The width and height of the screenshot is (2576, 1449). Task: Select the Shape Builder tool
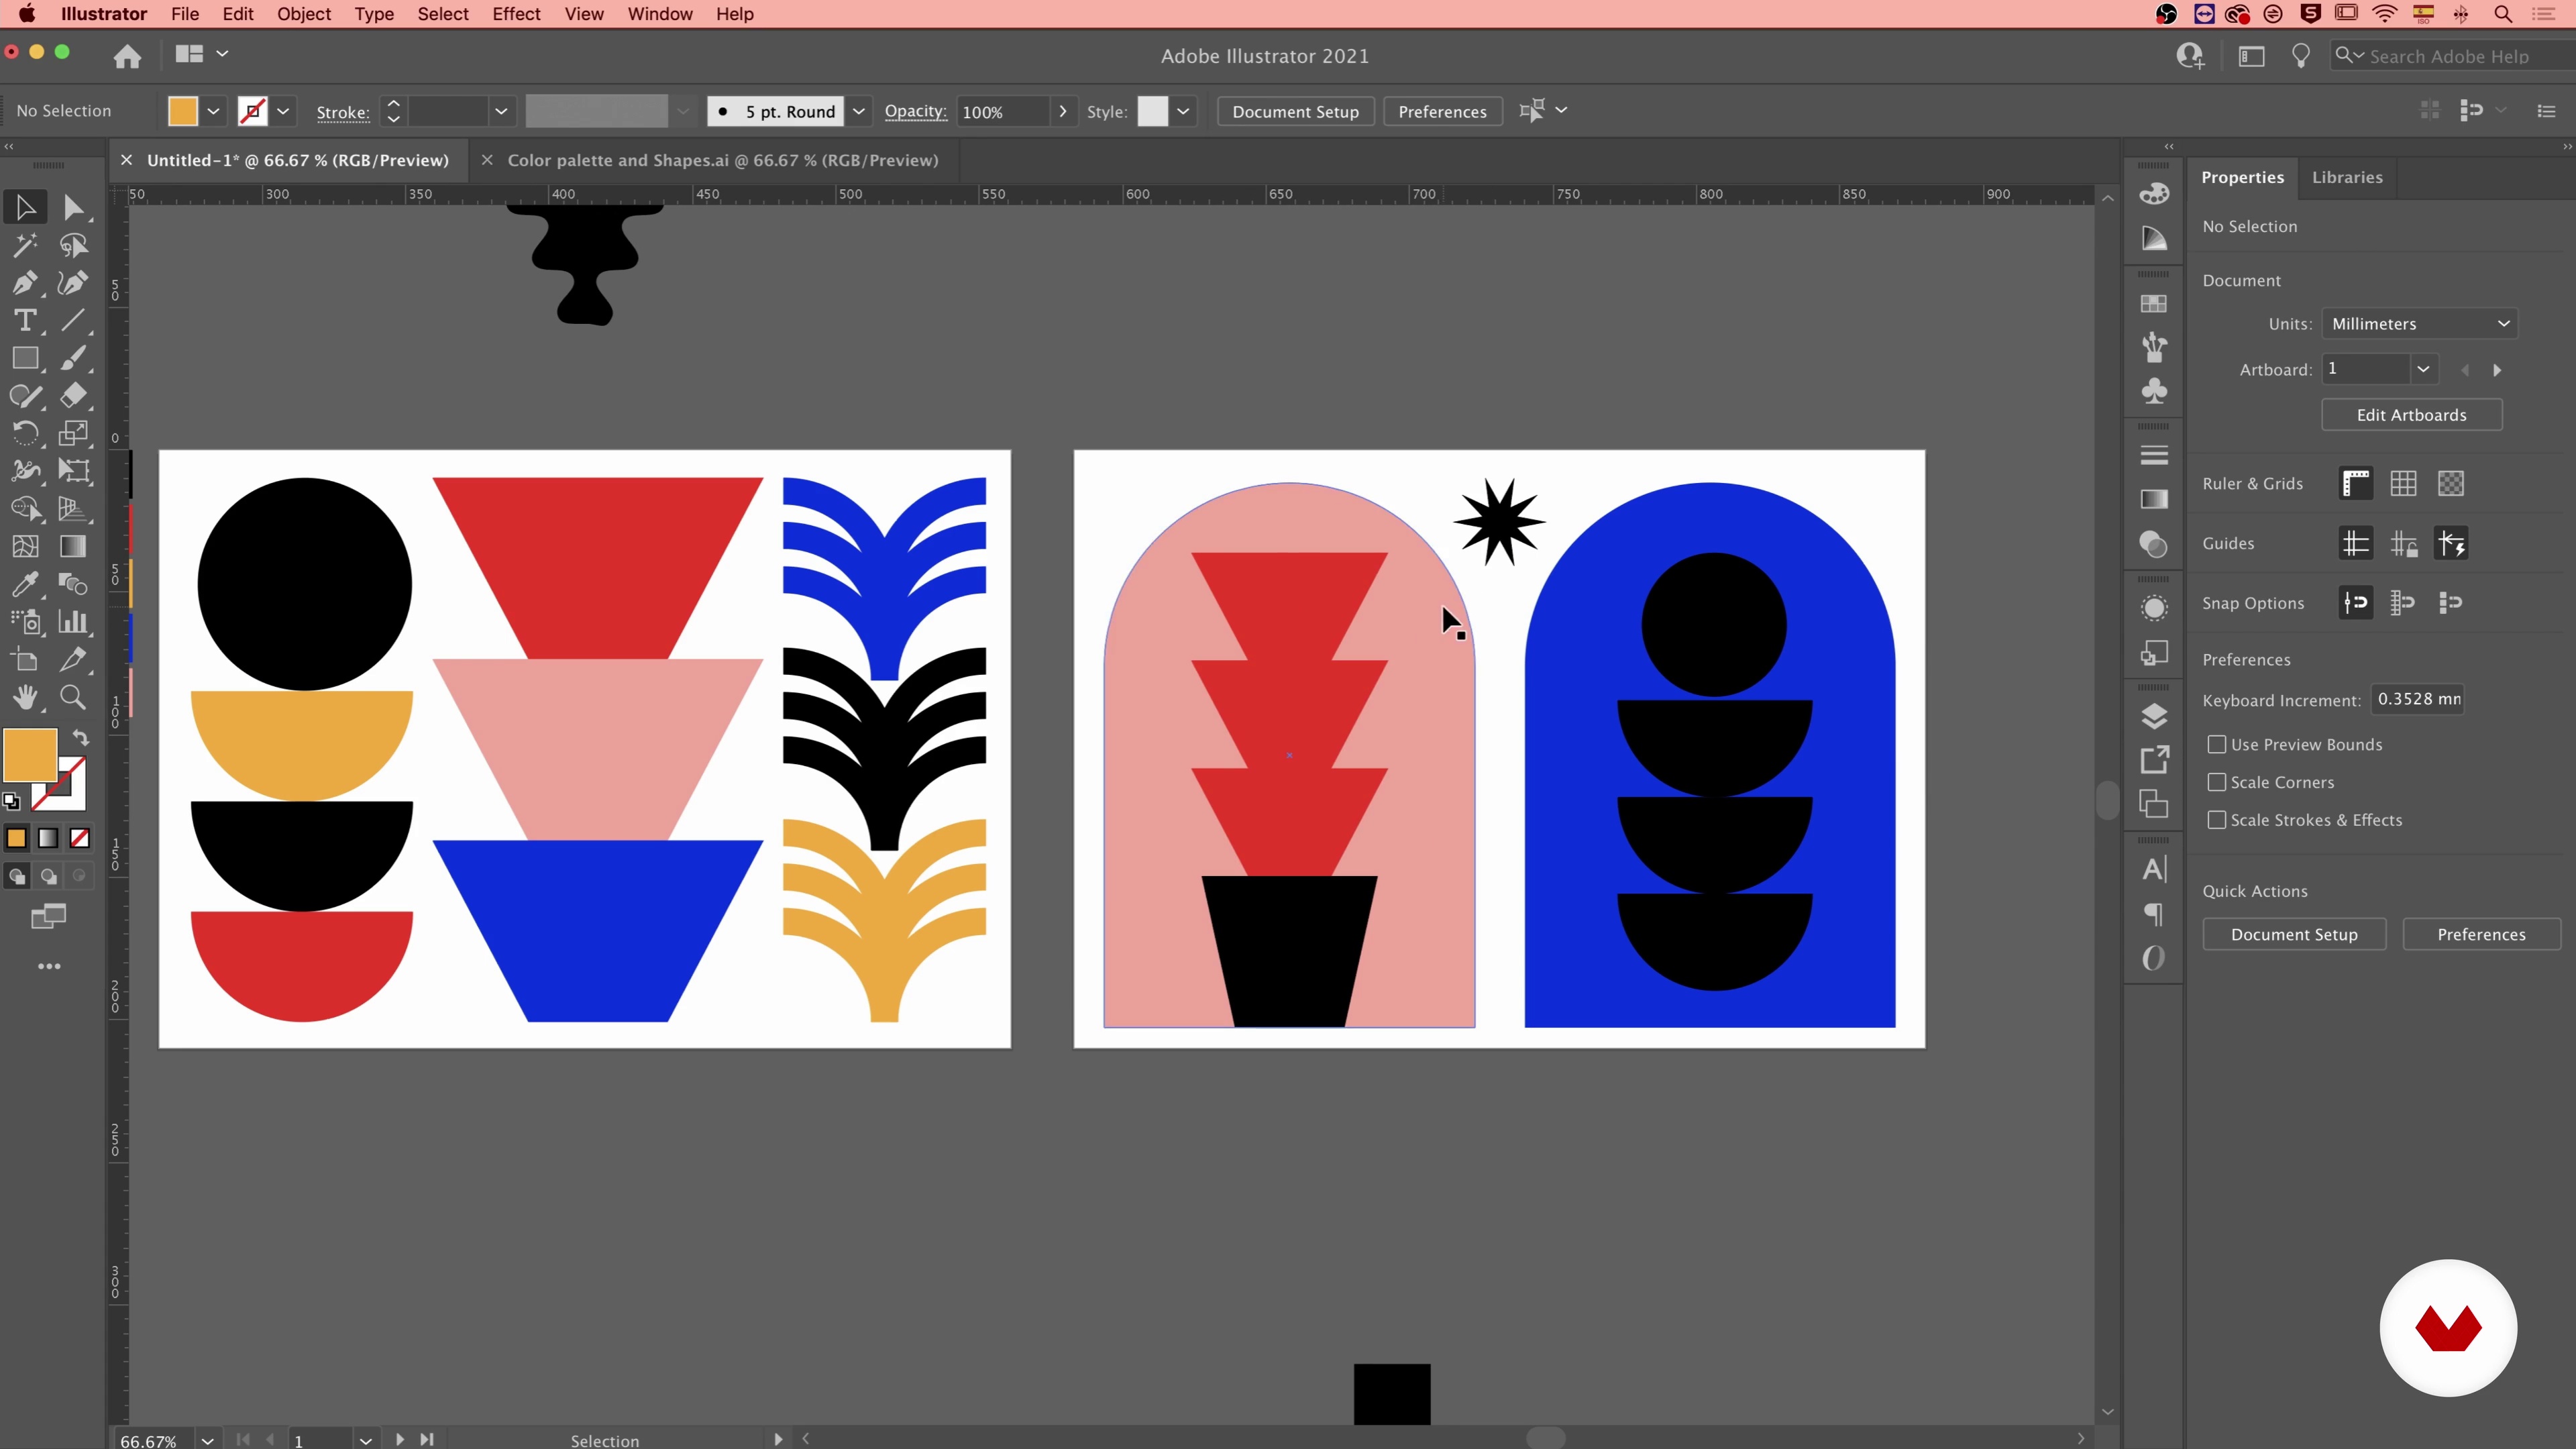click(25, 509)
